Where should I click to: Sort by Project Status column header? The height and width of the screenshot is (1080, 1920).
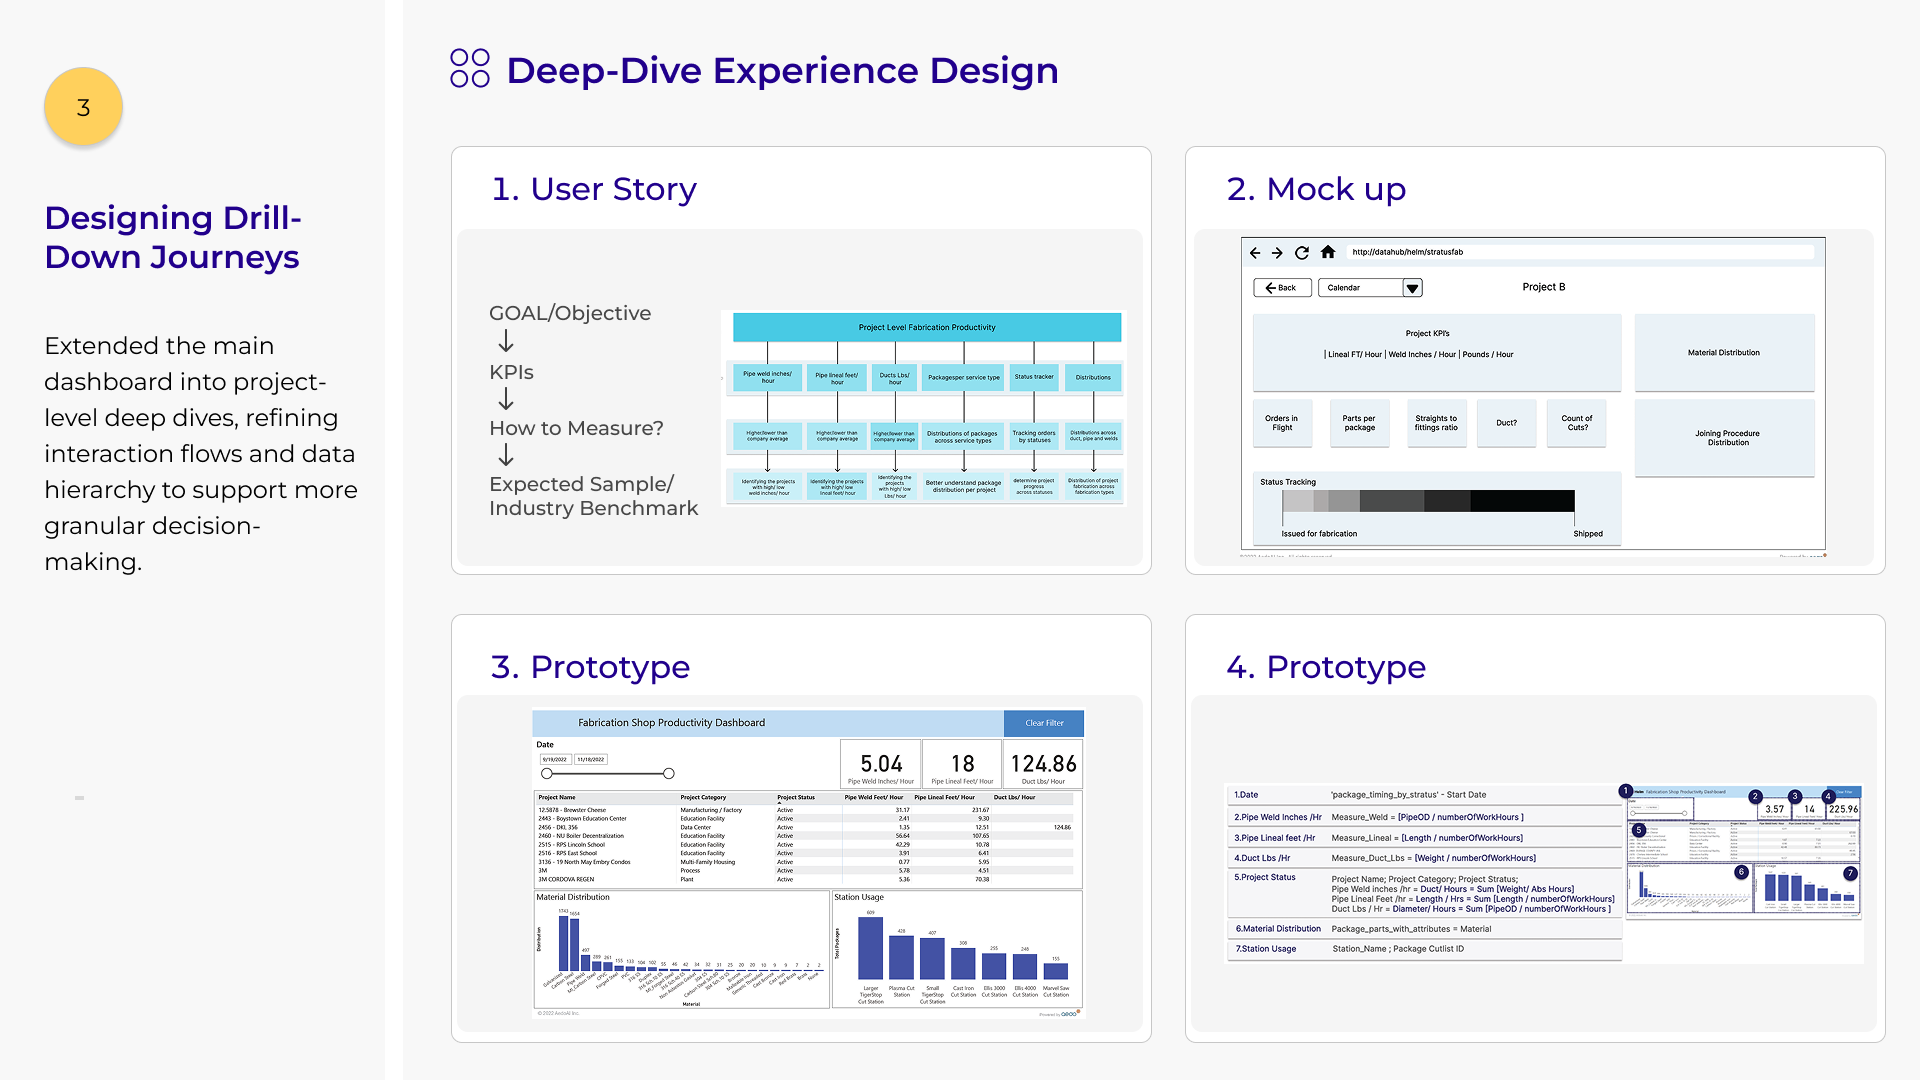pyautogui.click(x=796, y=798)
